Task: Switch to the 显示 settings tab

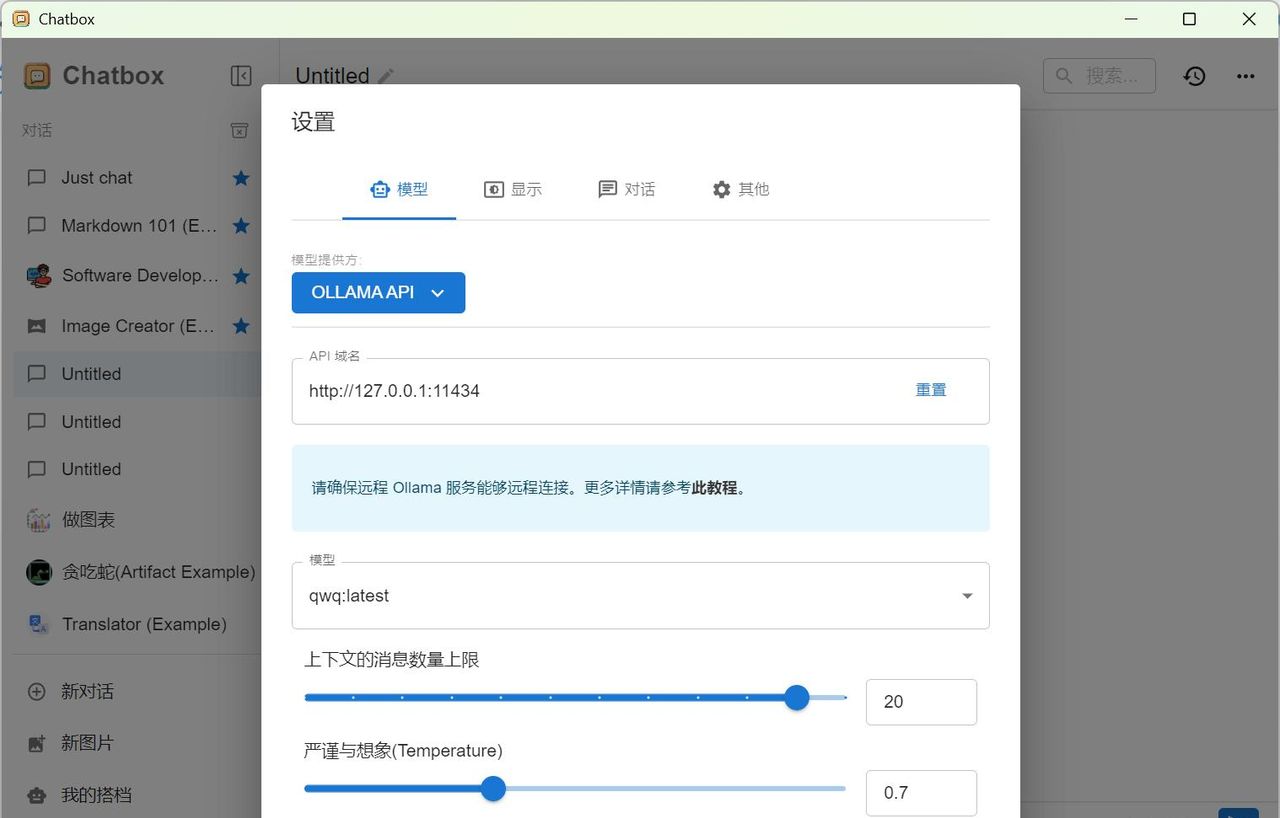Action: tap(513, 189)
